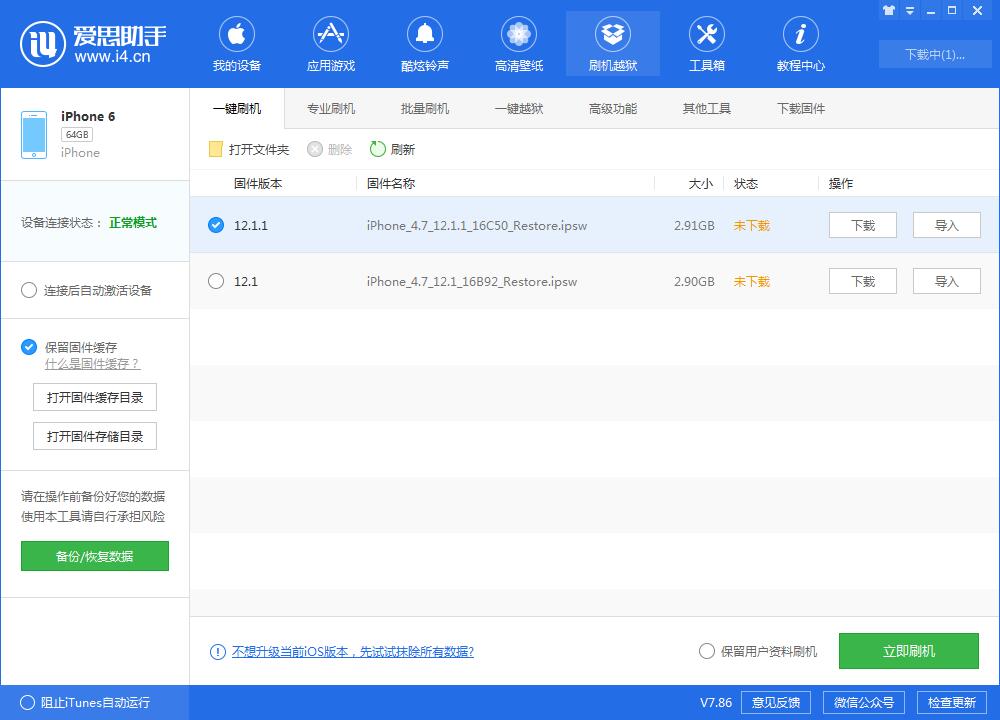Open the 应用游戏 app store section
The height and width of the screenshot is (720, 1000).
click(x=330, y=43)
